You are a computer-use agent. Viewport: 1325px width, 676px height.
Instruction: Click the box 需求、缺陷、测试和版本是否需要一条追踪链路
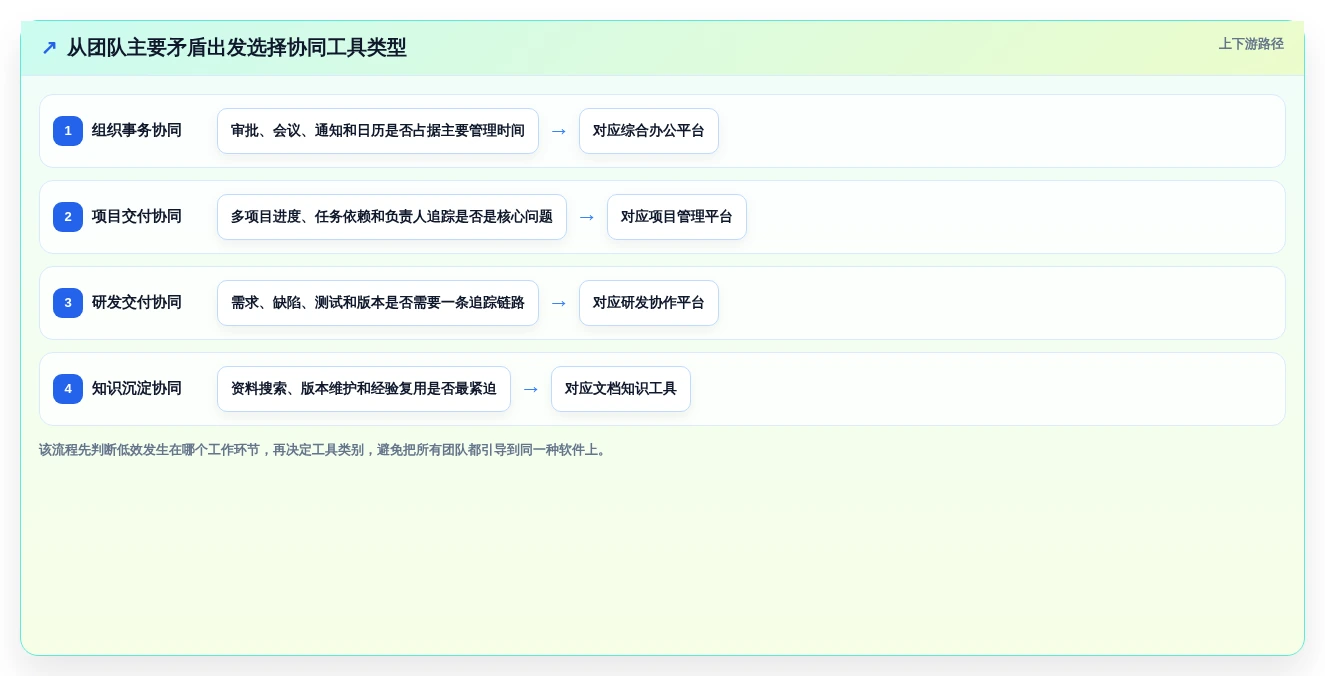tap(378, 303)
